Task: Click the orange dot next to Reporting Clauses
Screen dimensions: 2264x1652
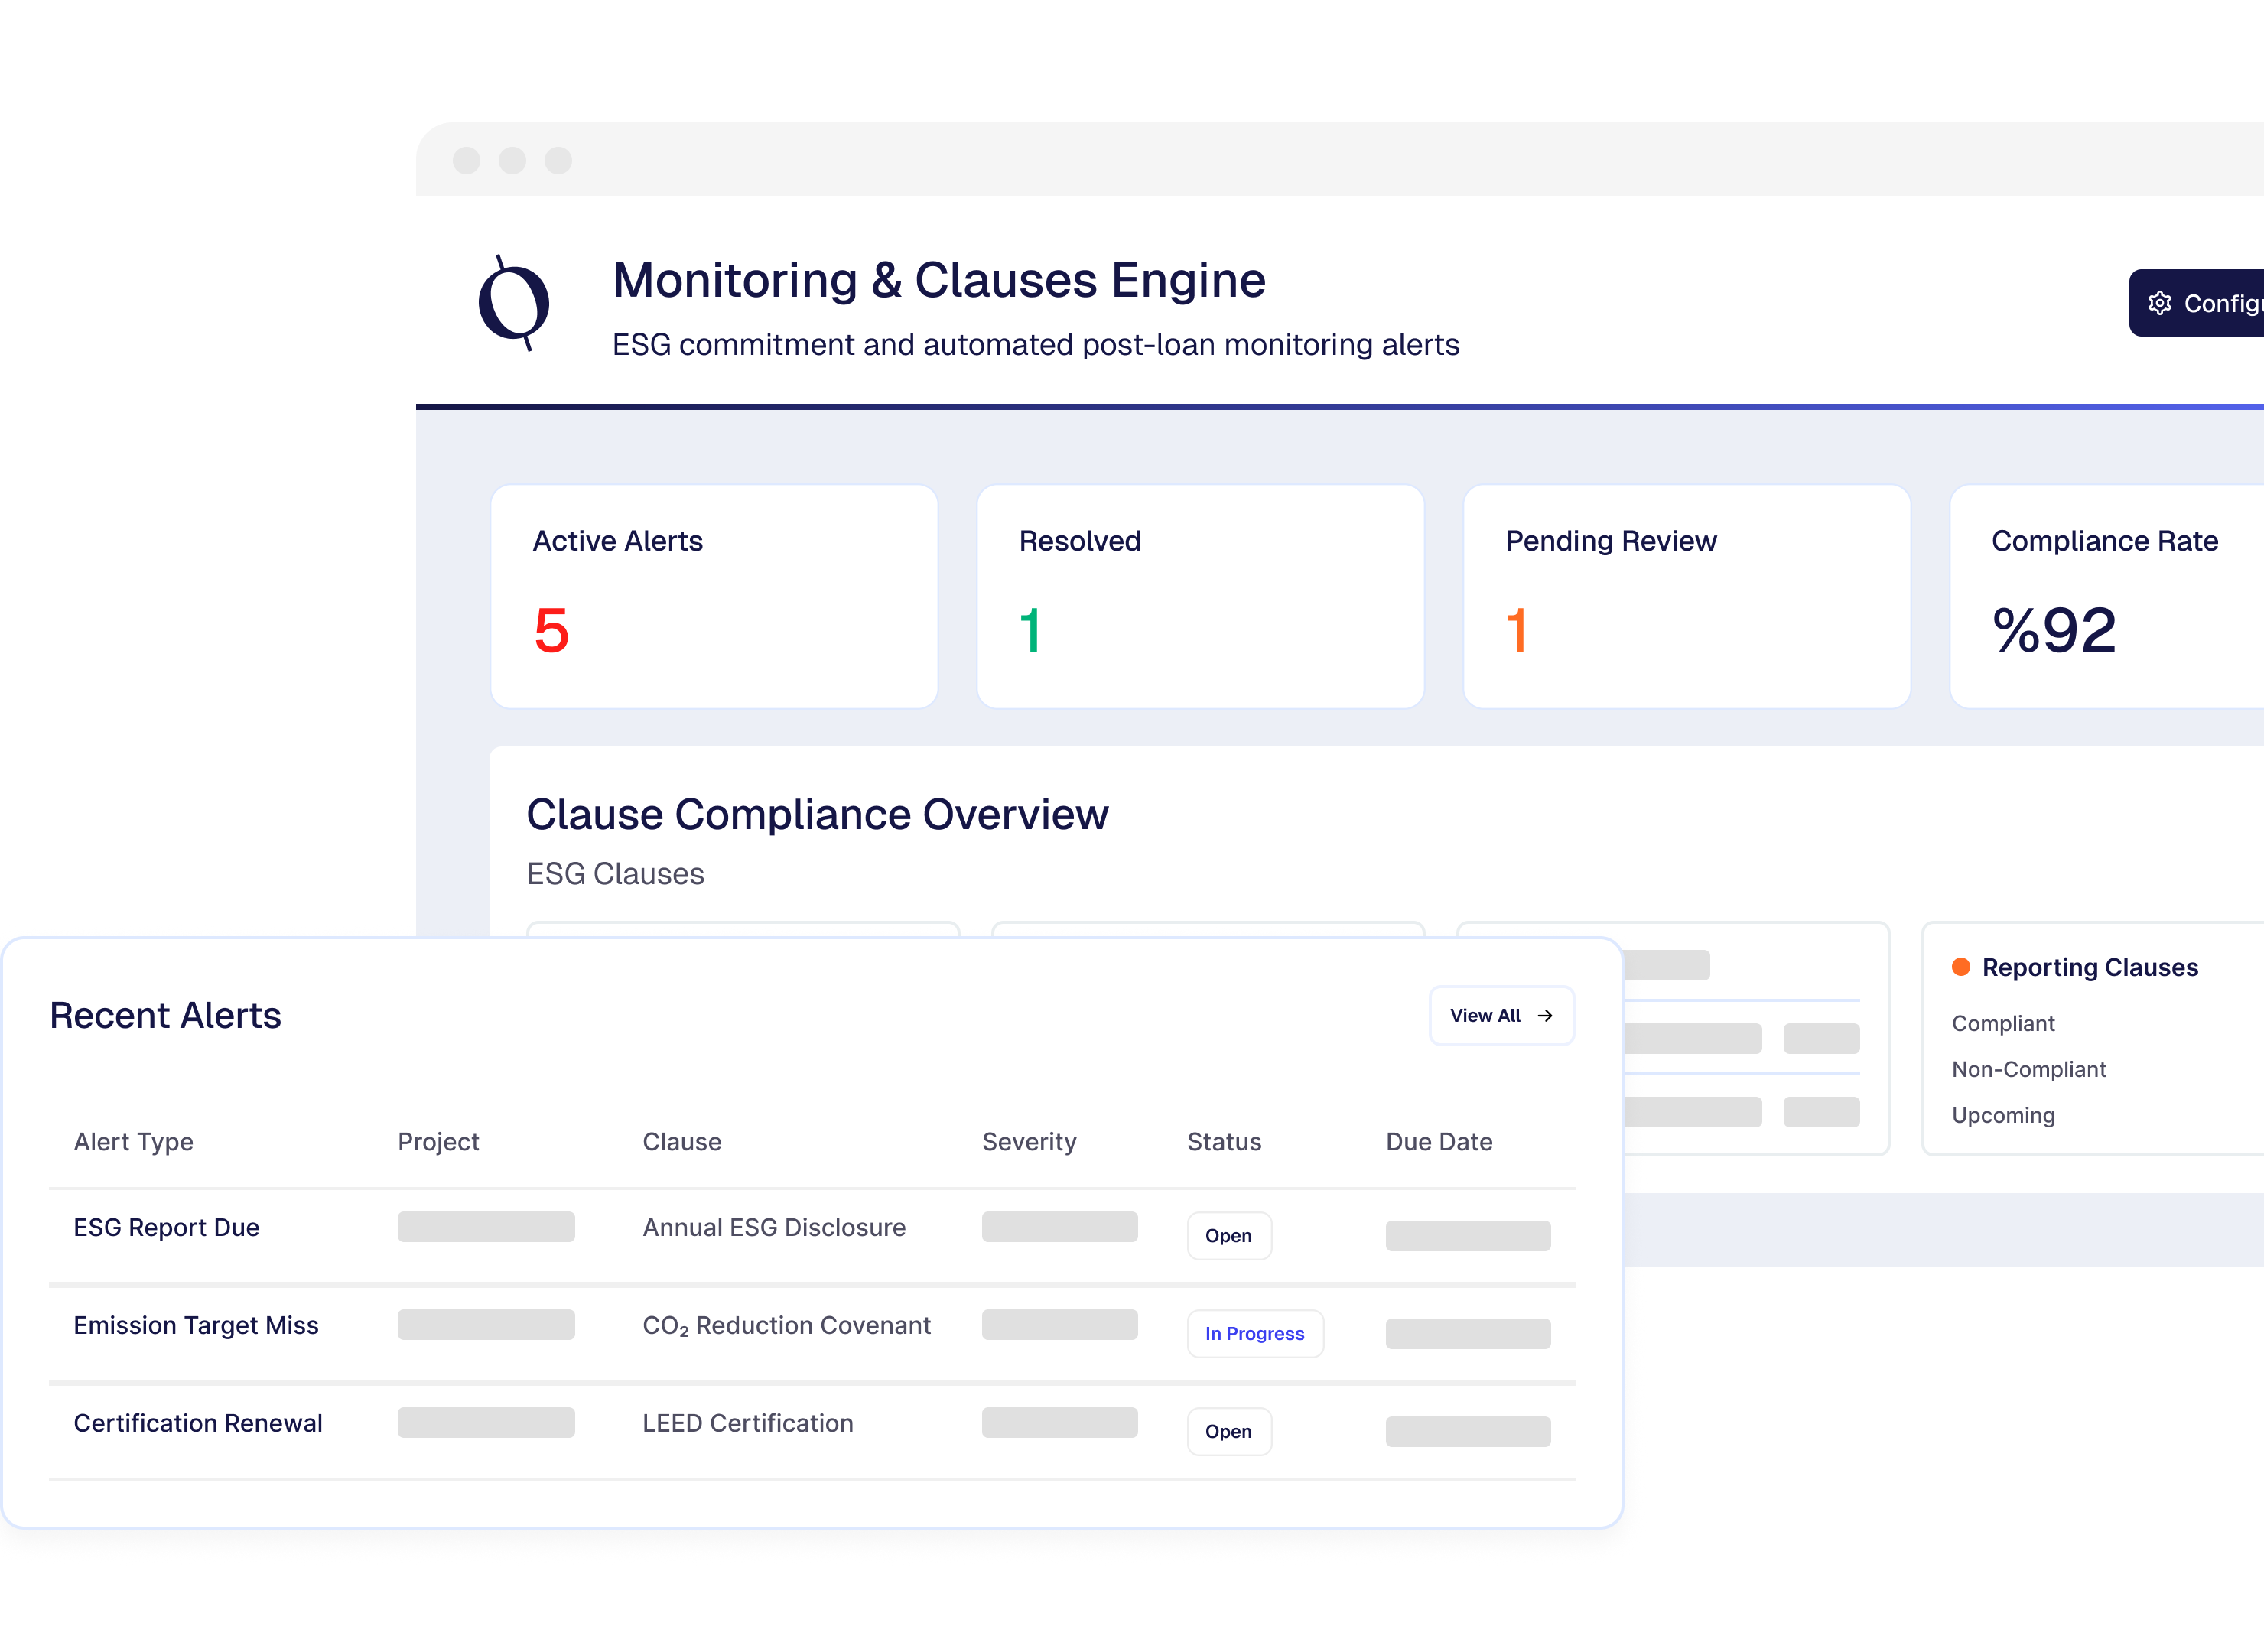Action: click(1961, 966)
